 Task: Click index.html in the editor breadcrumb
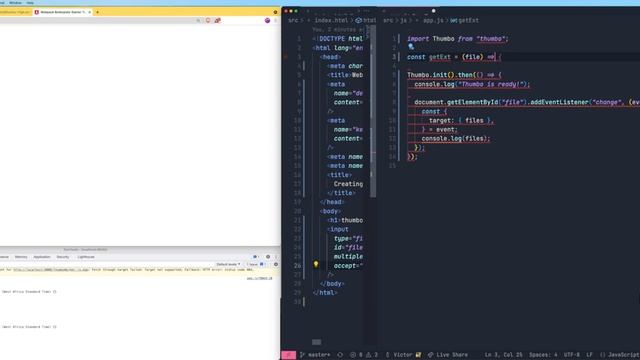(331, 20)
